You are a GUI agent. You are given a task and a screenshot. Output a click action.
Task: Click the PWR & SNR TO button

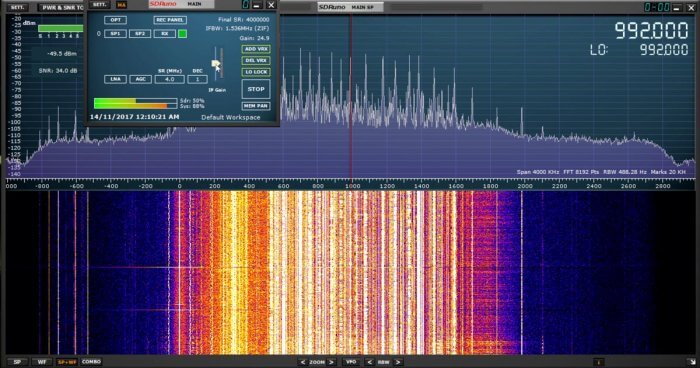(x=62, y=8)
